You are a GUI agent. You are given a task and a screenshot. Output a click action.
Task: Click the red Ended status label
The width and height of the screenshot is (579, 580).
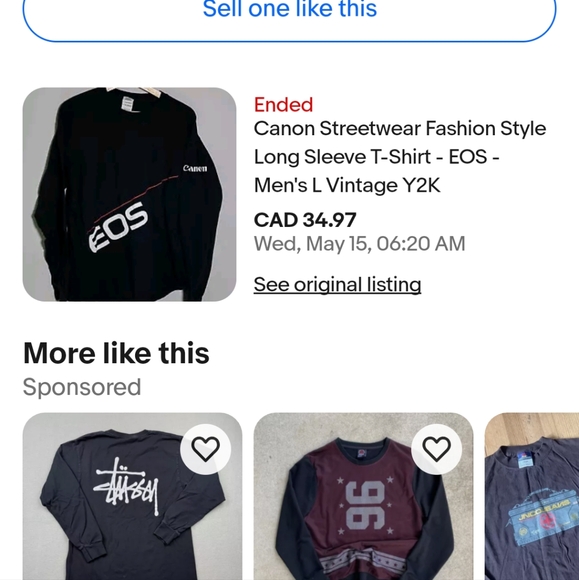283,105
